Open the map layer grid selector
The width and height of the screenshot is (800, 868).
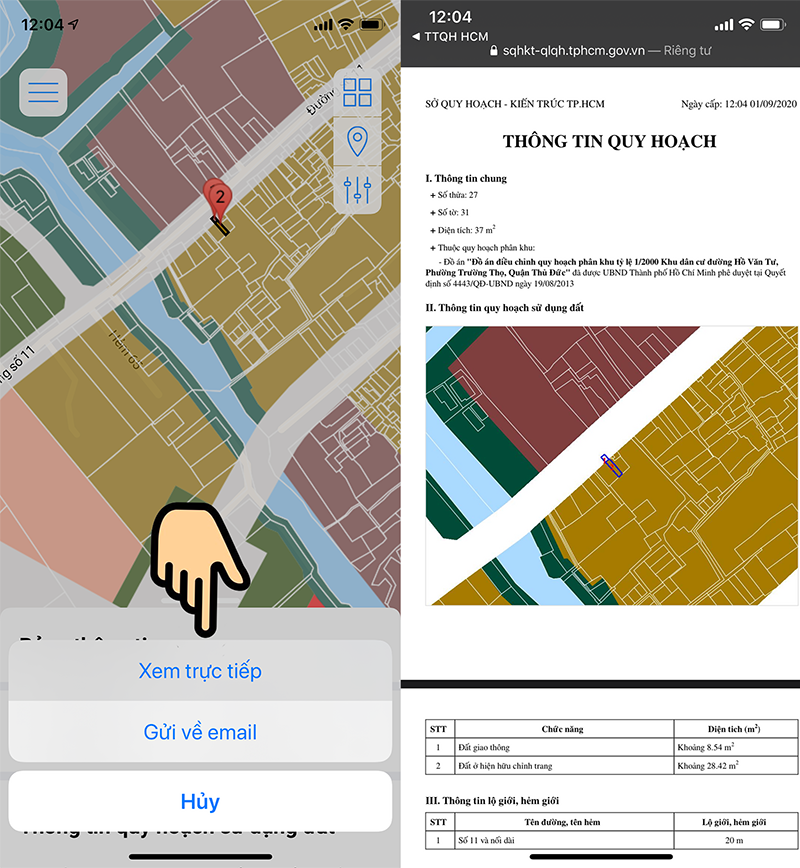357,92
